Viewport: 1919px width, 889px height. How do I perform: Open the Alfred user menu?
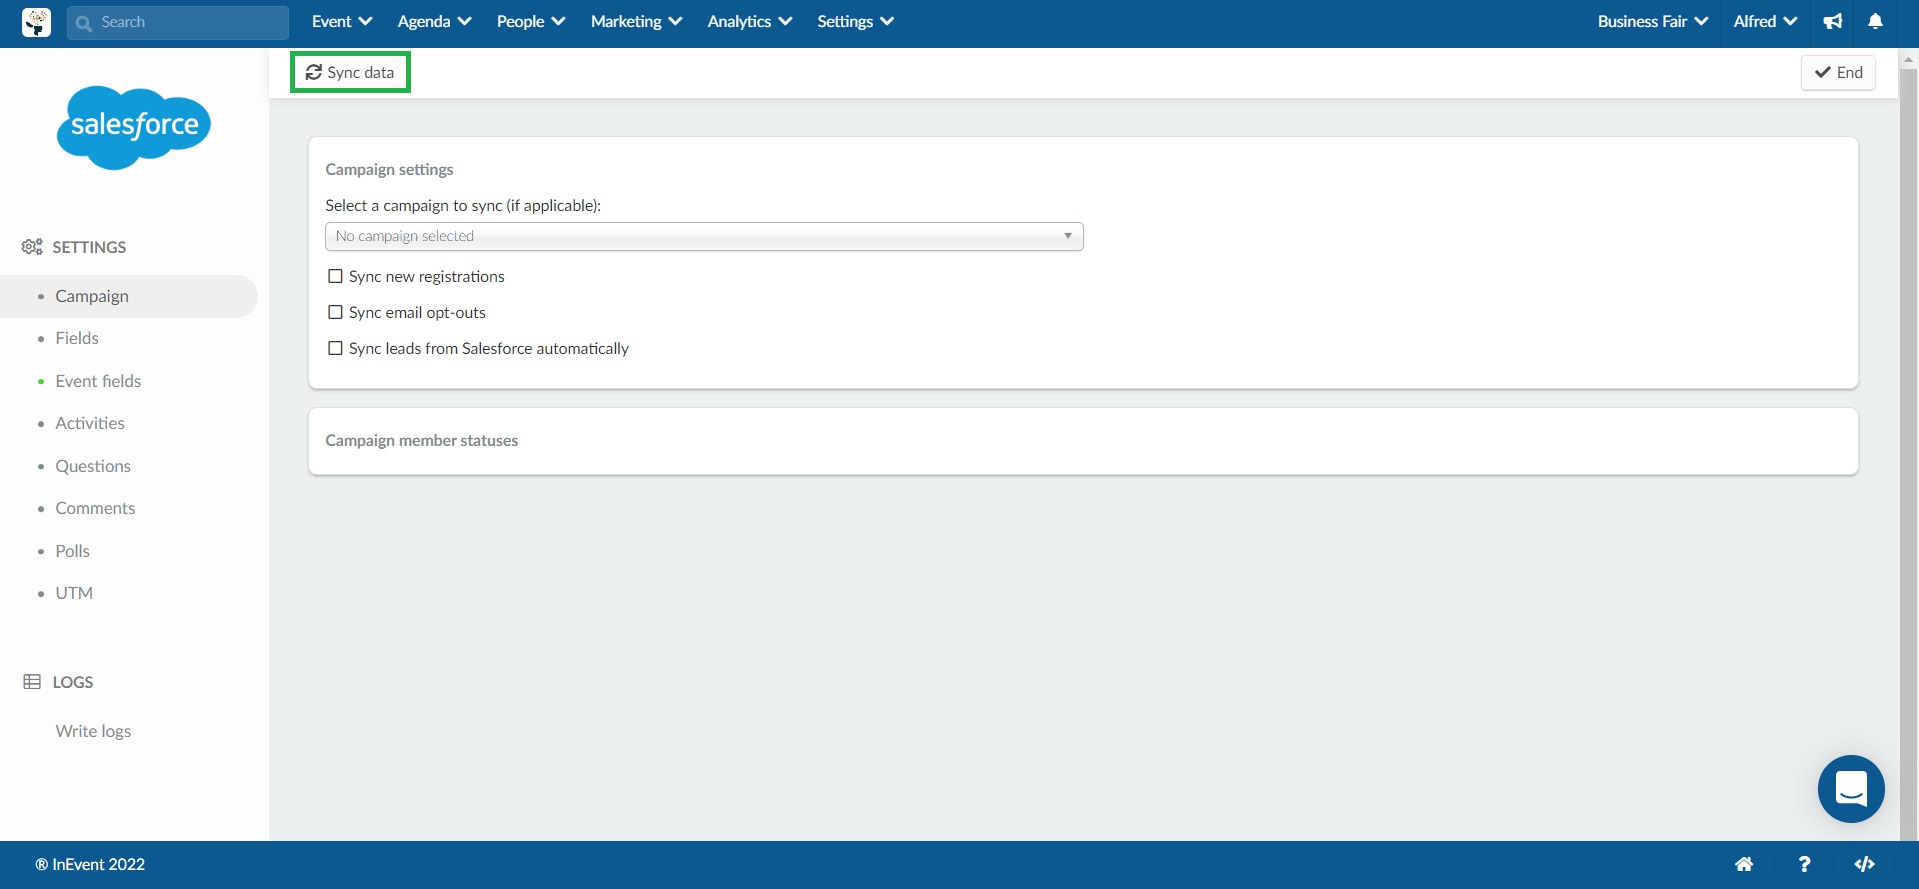[x=1765, y=22]
